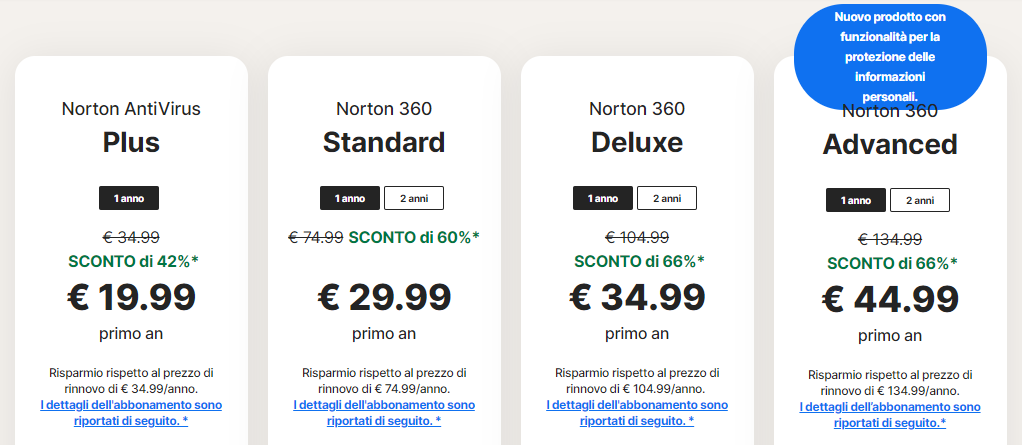Pick 2 anni for Norton 360 Advanced
The width and height of the screenshot is (1022, 445).
[x=920, y=200]
